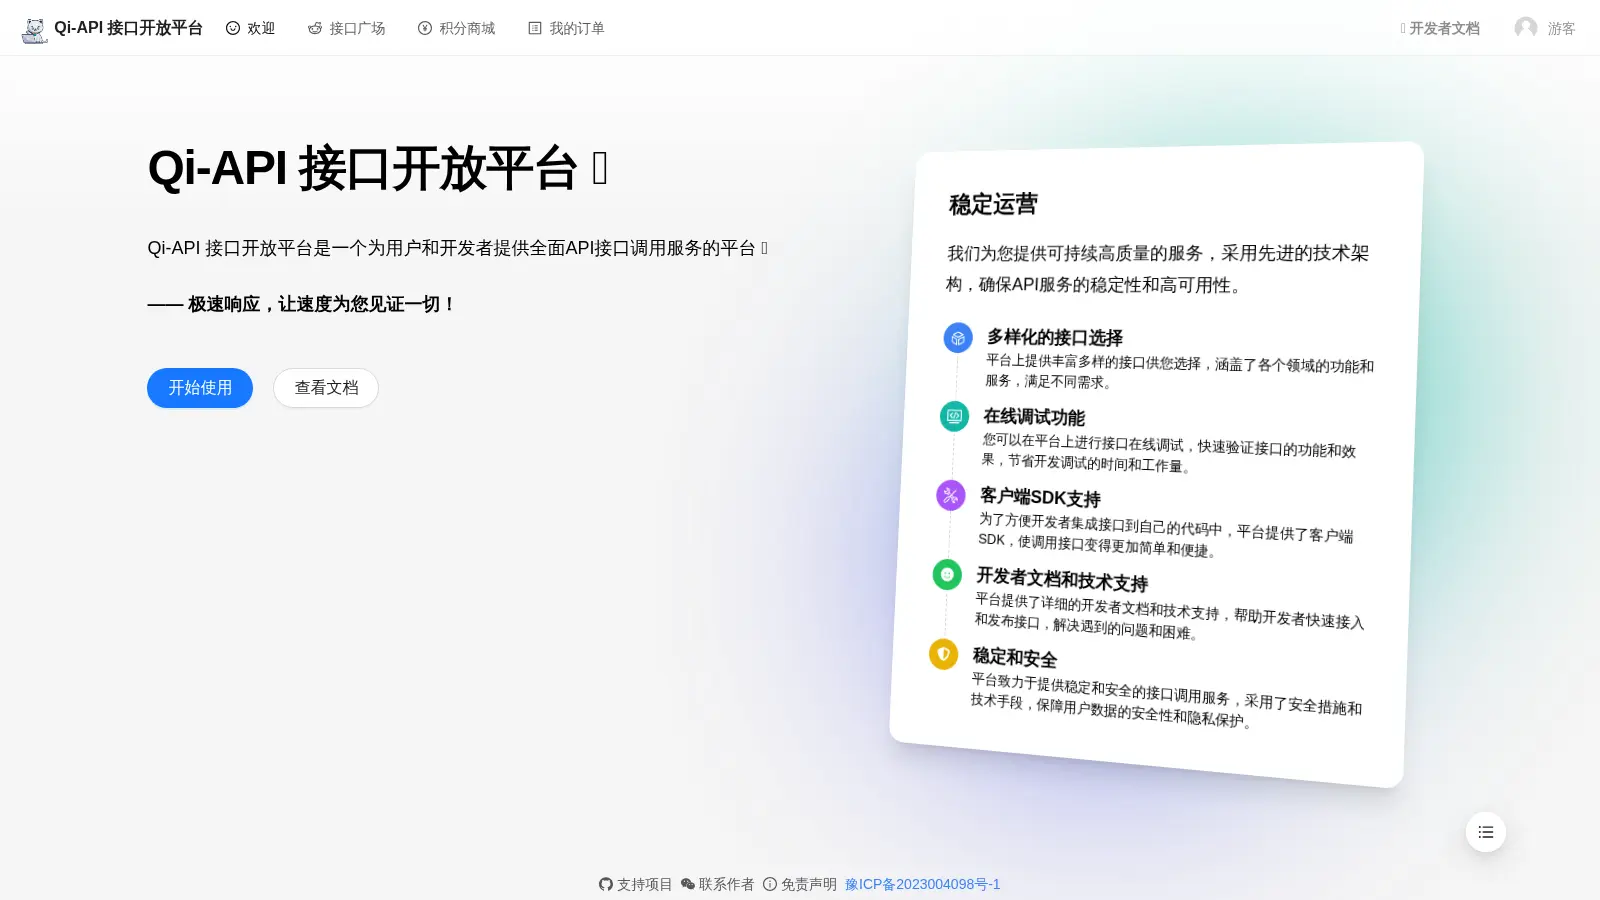Click the 开发者文档和技术支持 title
The height and width of the screenshot is (900, 1600).
[x=1062, y=579]
